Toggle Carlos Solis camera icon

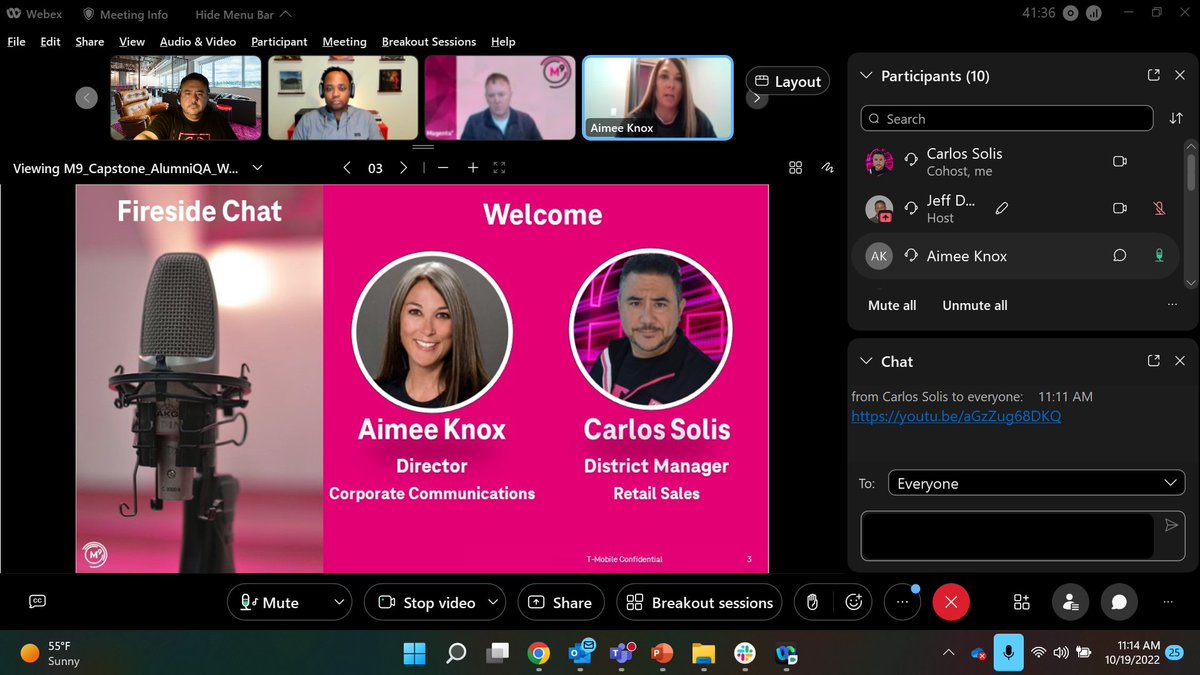(x=1120, y=161)
